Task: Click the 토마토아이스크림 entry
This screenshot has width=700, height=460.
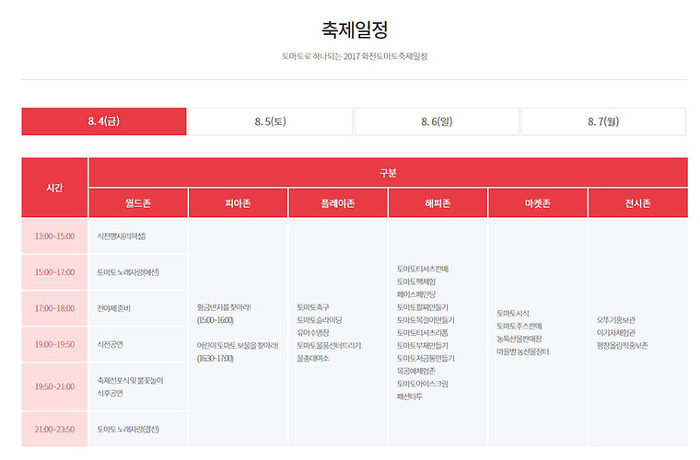Action: [423, 384]
